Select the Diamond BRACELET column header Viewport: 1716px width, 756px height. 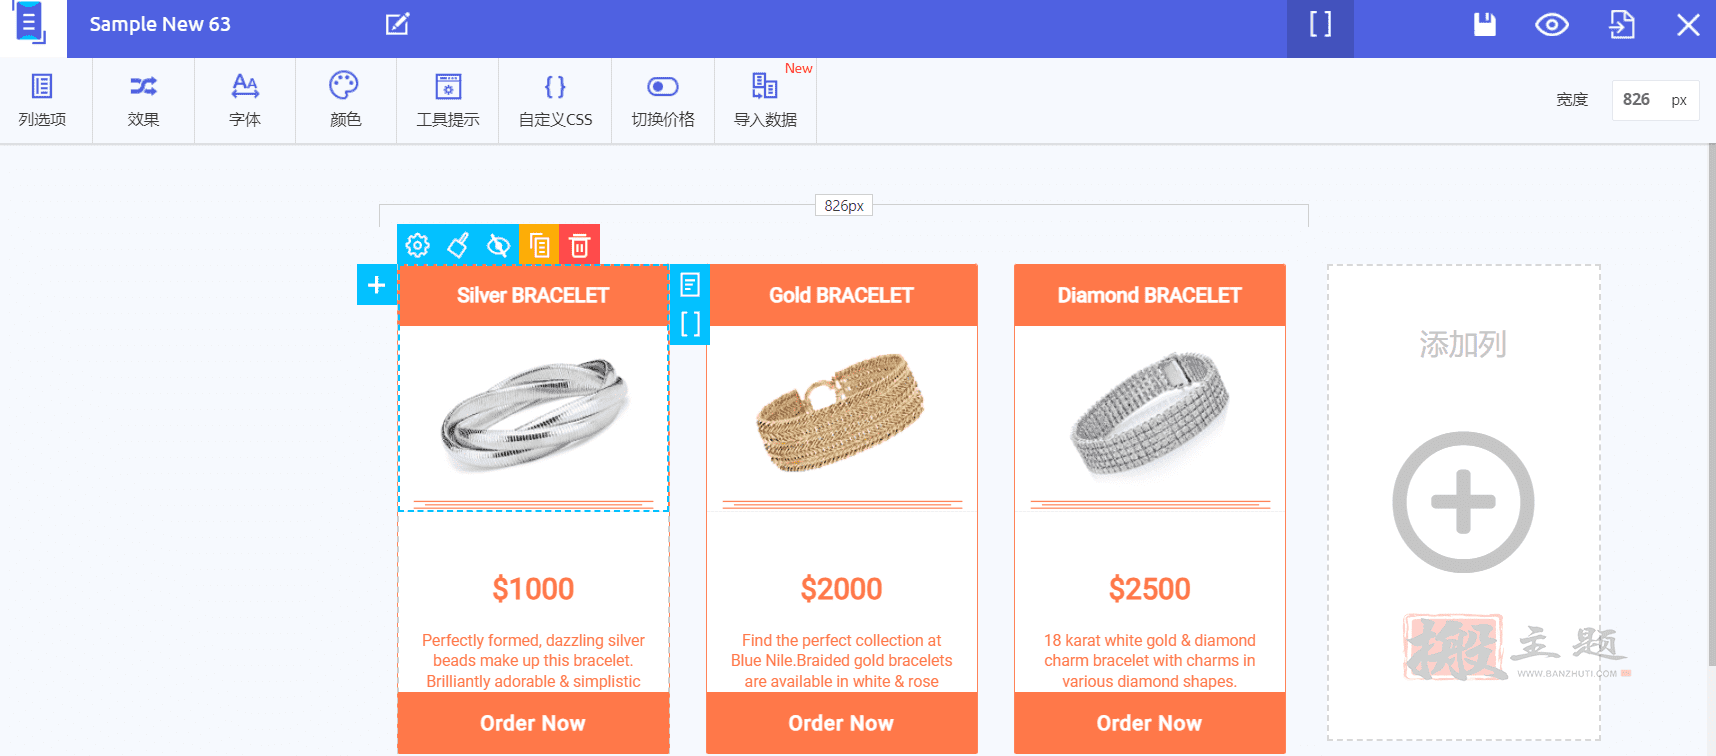click(1150, 295)
